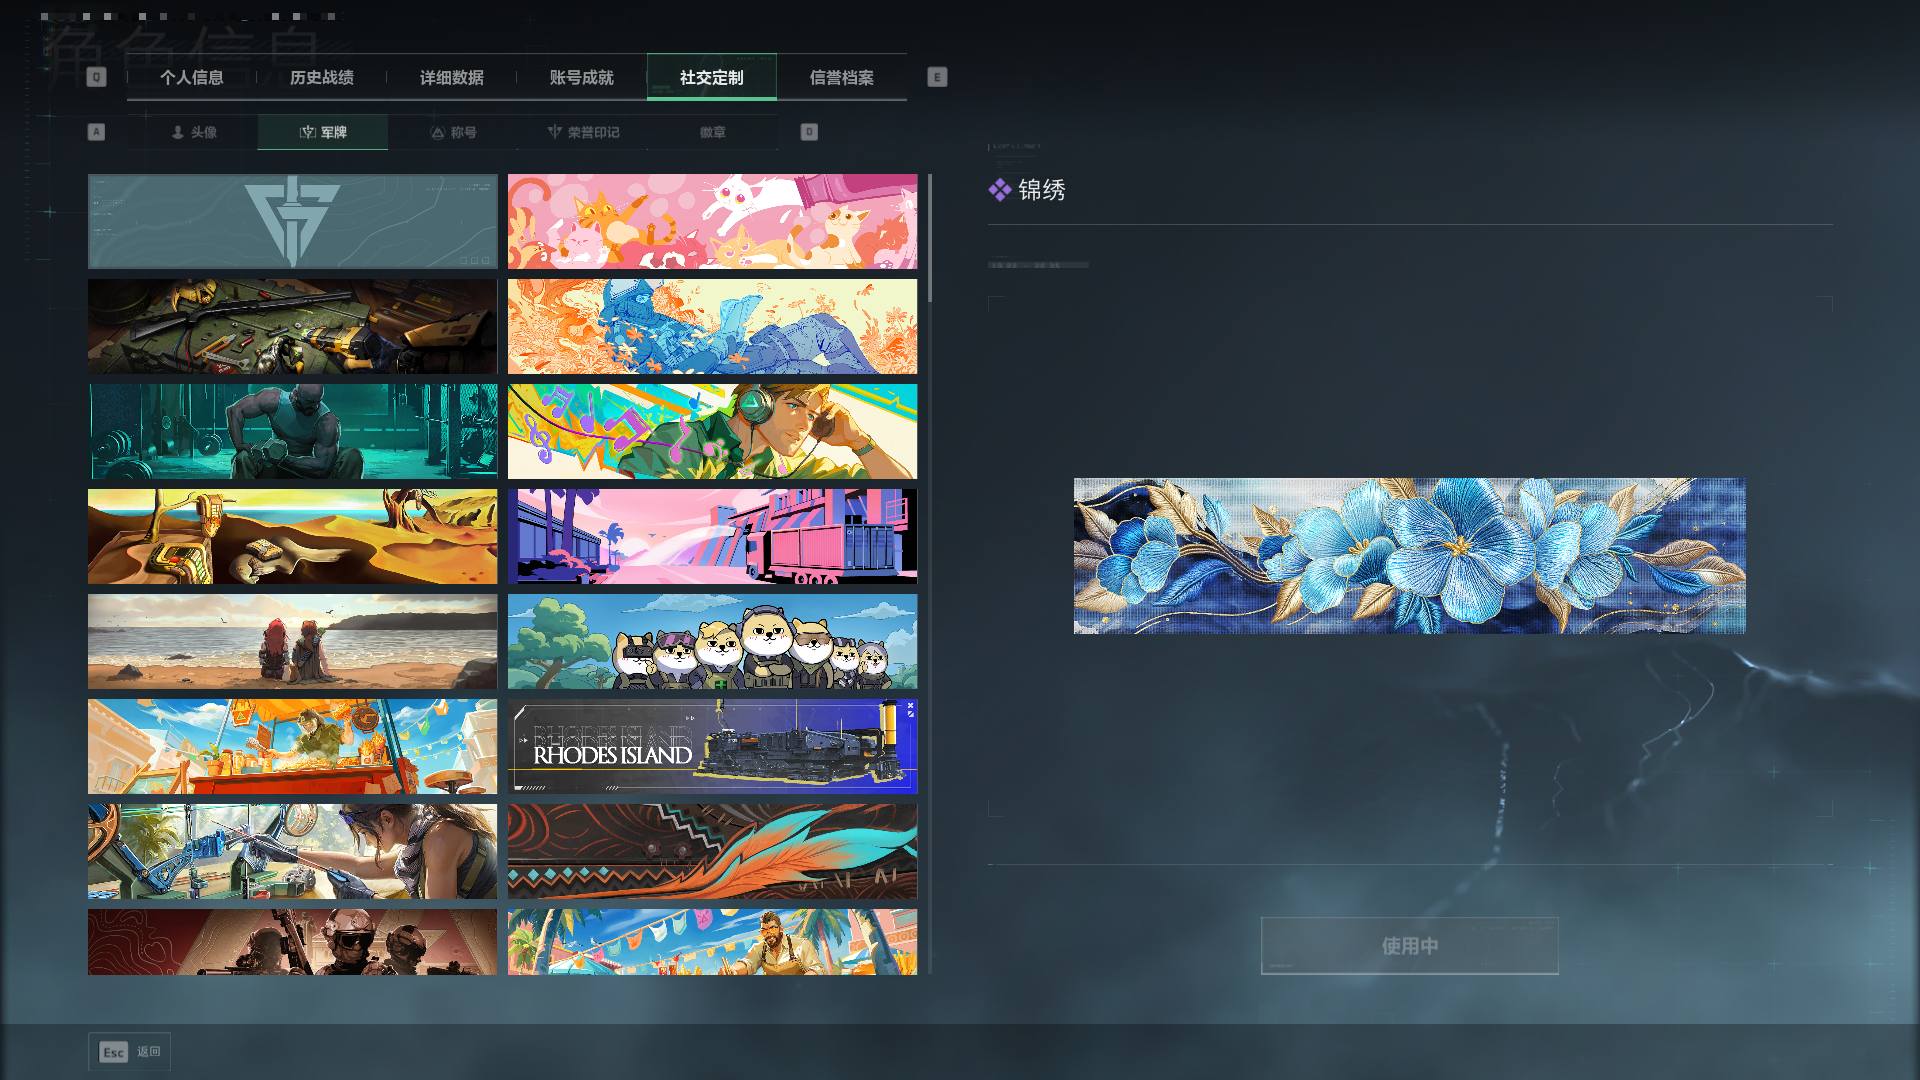Viewport: 1920px width, 1080px height.
Task: Click the A key previous sub-tab icon
Action: point(96,132)
